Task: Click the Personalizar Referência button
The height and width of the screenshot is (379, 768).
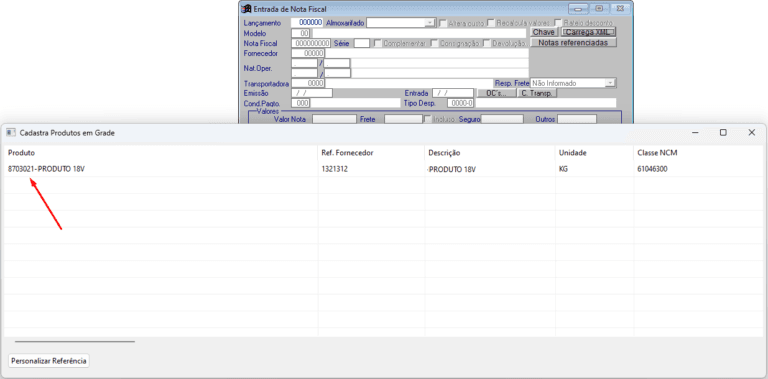Action: tap(49, 361)
